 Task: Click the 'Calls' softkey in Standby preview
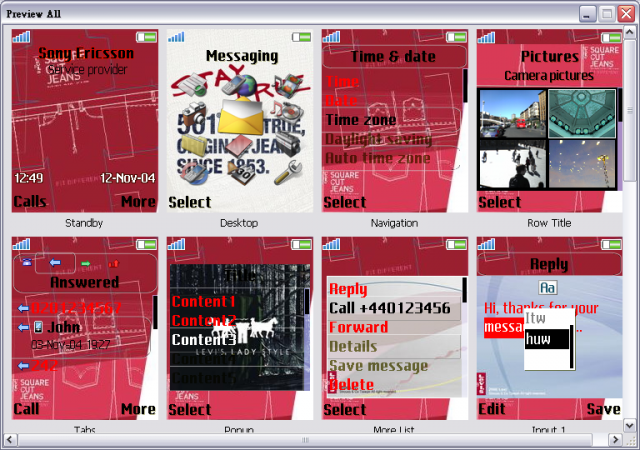click(30, 202)
